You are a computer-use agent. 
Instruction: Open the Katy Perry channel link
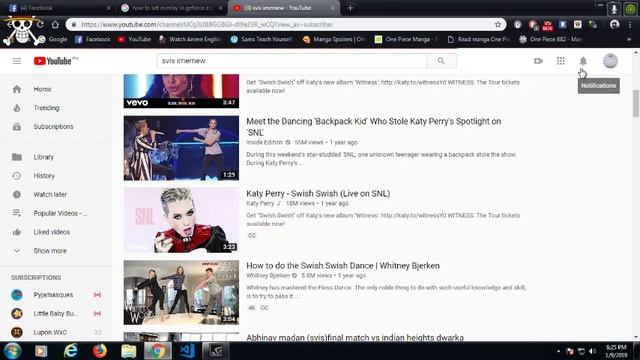260,203
